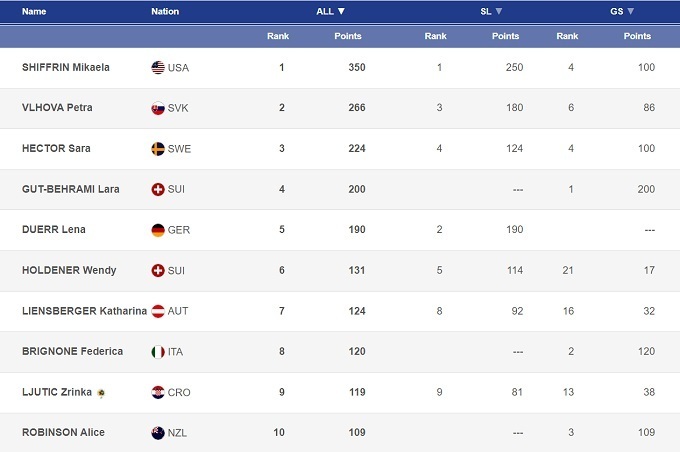
Task: Click the Sweden flag icon for Hector
Action: [x=157, y=149]
